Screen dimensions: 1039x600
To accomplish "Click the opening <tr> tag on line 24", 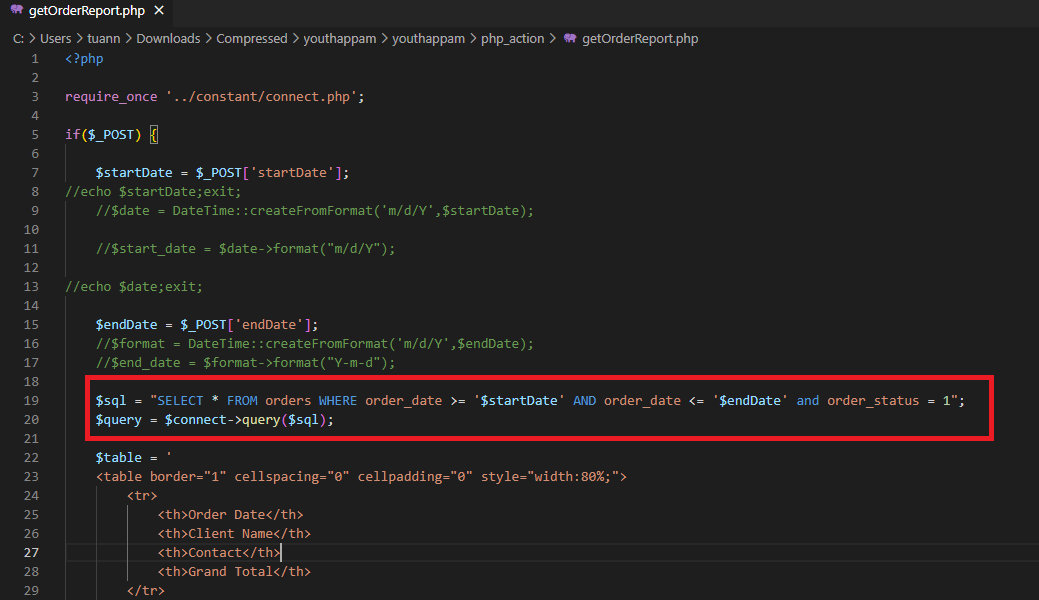I will tap(142, 495).
